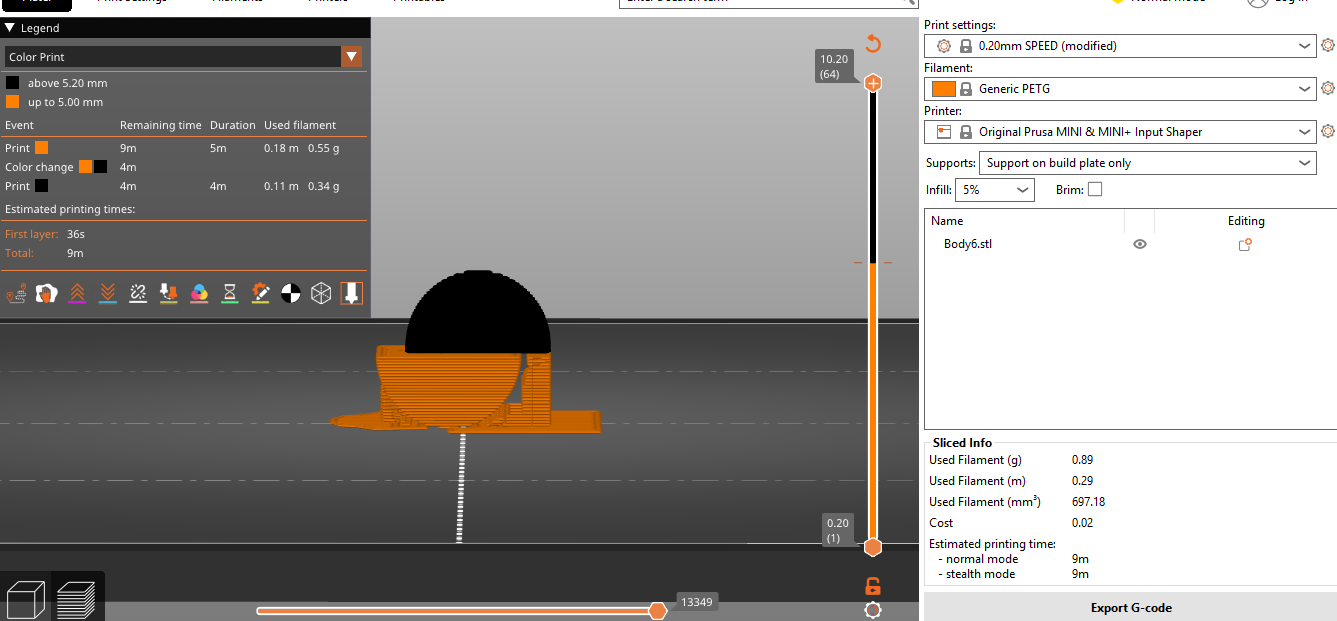Click the orange reset arrow above layer slider
The height and width of the screenshot is (621, 1337).
point(873,44)
